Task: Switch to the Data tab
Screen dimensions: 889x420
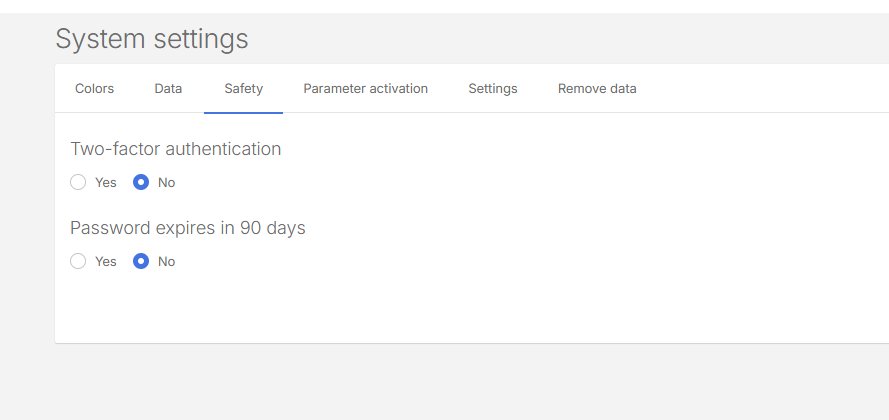Action: pos(168,89)
